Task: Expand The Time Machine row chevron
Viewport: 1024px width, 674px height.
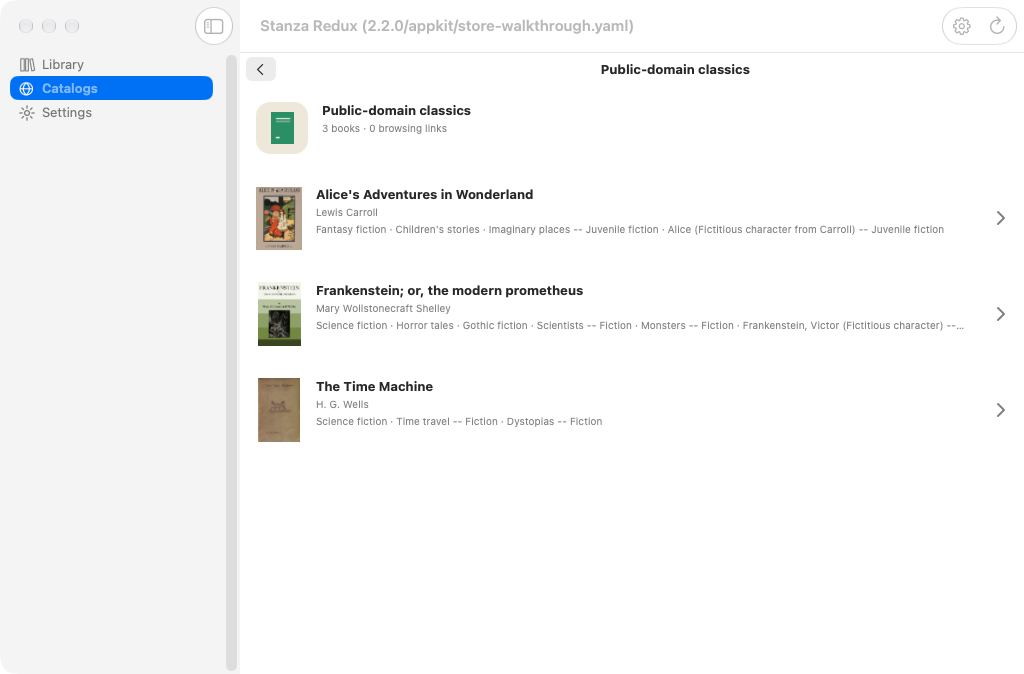Action: click(1000, 410)
